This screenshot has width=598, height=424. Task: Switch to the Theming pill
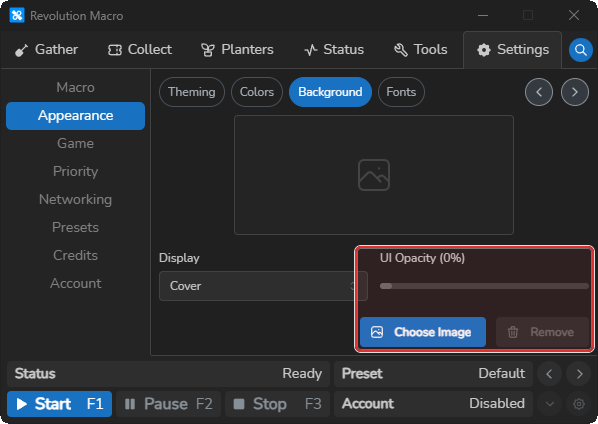tap(192, 92)
